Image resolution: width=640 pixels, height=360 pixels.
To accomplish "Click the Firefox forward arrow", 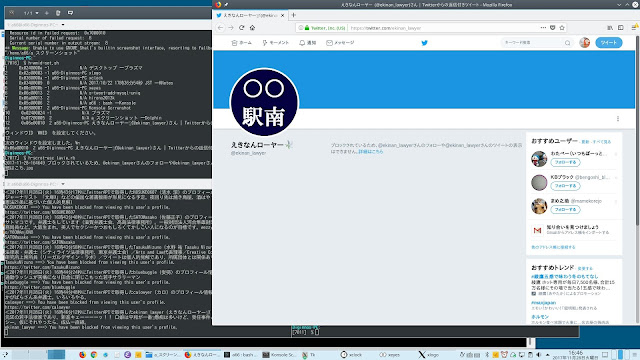I will click(231, 28).
